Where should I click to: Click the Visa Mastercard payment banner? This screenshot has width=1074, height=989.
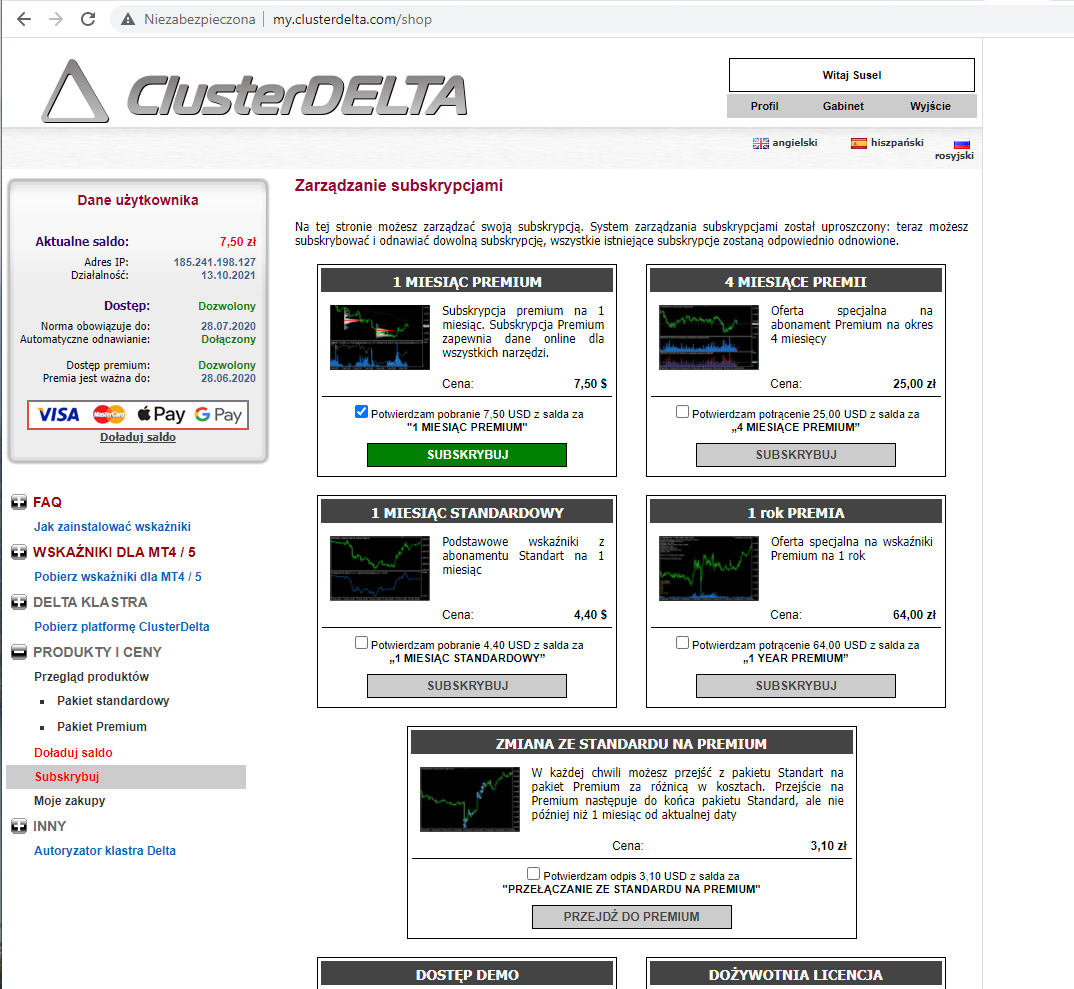pyautogui.click(x=138, y=414)
